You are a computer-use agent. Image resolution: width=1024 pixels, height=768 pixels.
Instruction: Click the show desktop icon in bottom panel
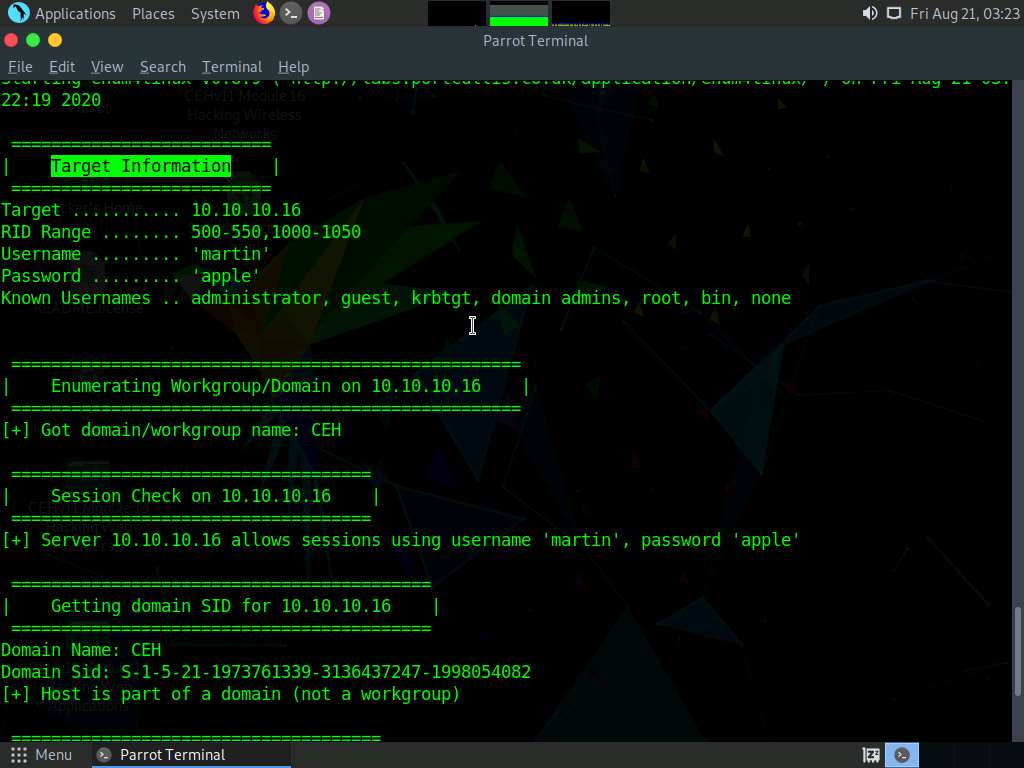[x=871, y=756]
